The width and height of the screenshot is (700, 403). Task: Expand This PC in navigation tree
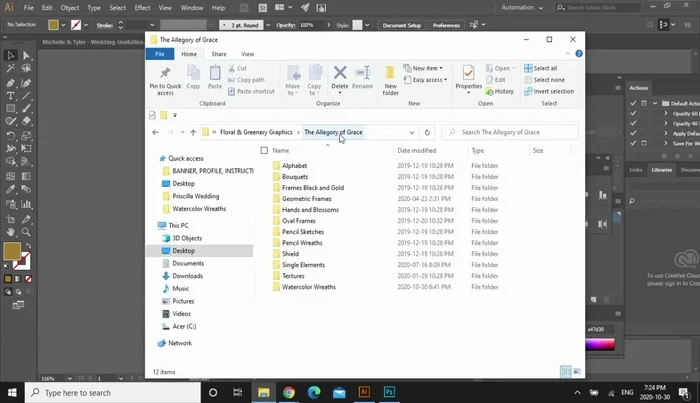[x=152, y=226]
